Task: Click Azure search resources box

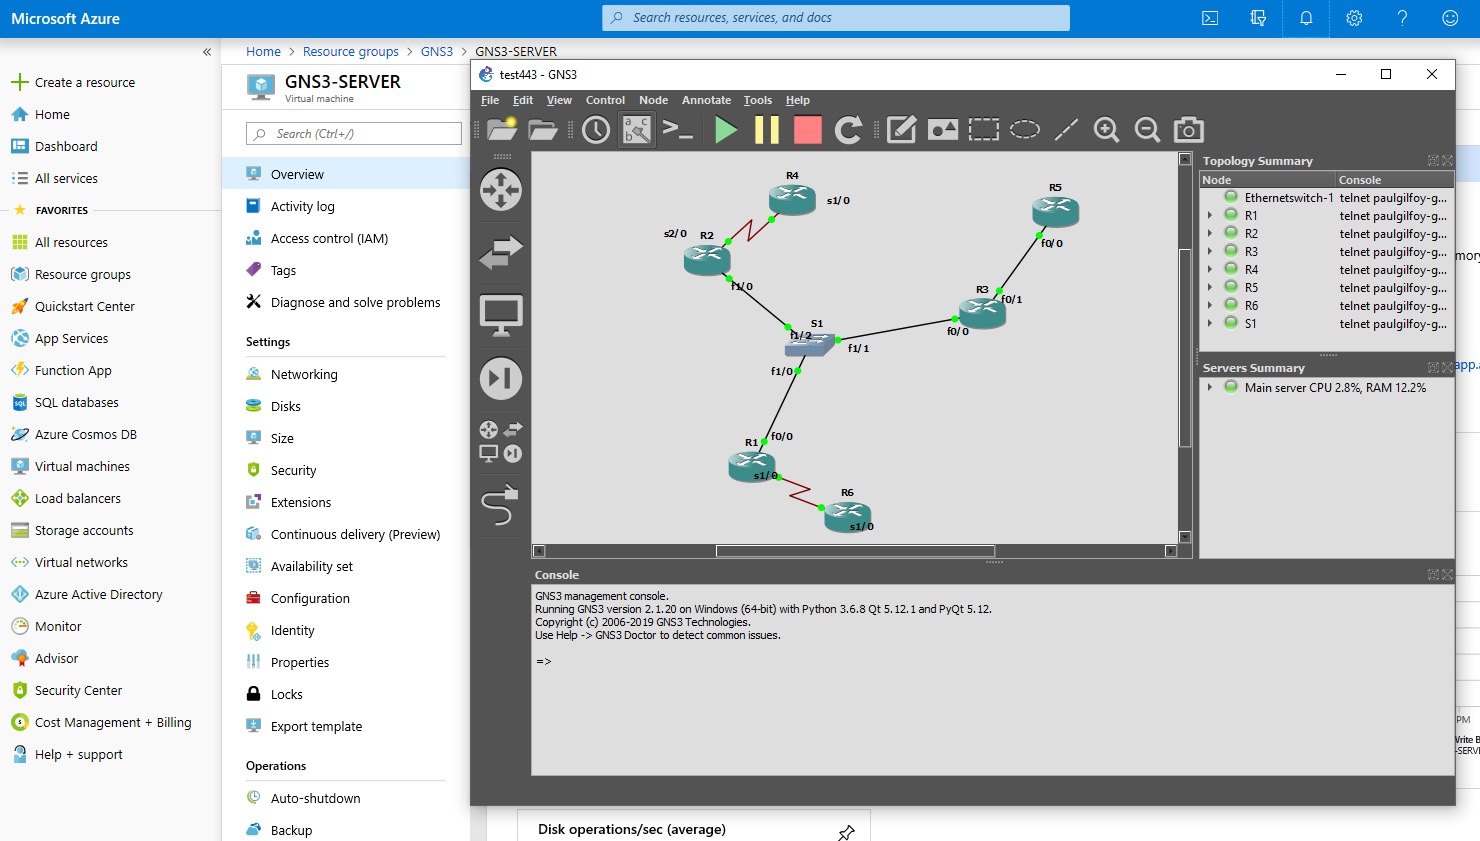Action: coord(836,18)
